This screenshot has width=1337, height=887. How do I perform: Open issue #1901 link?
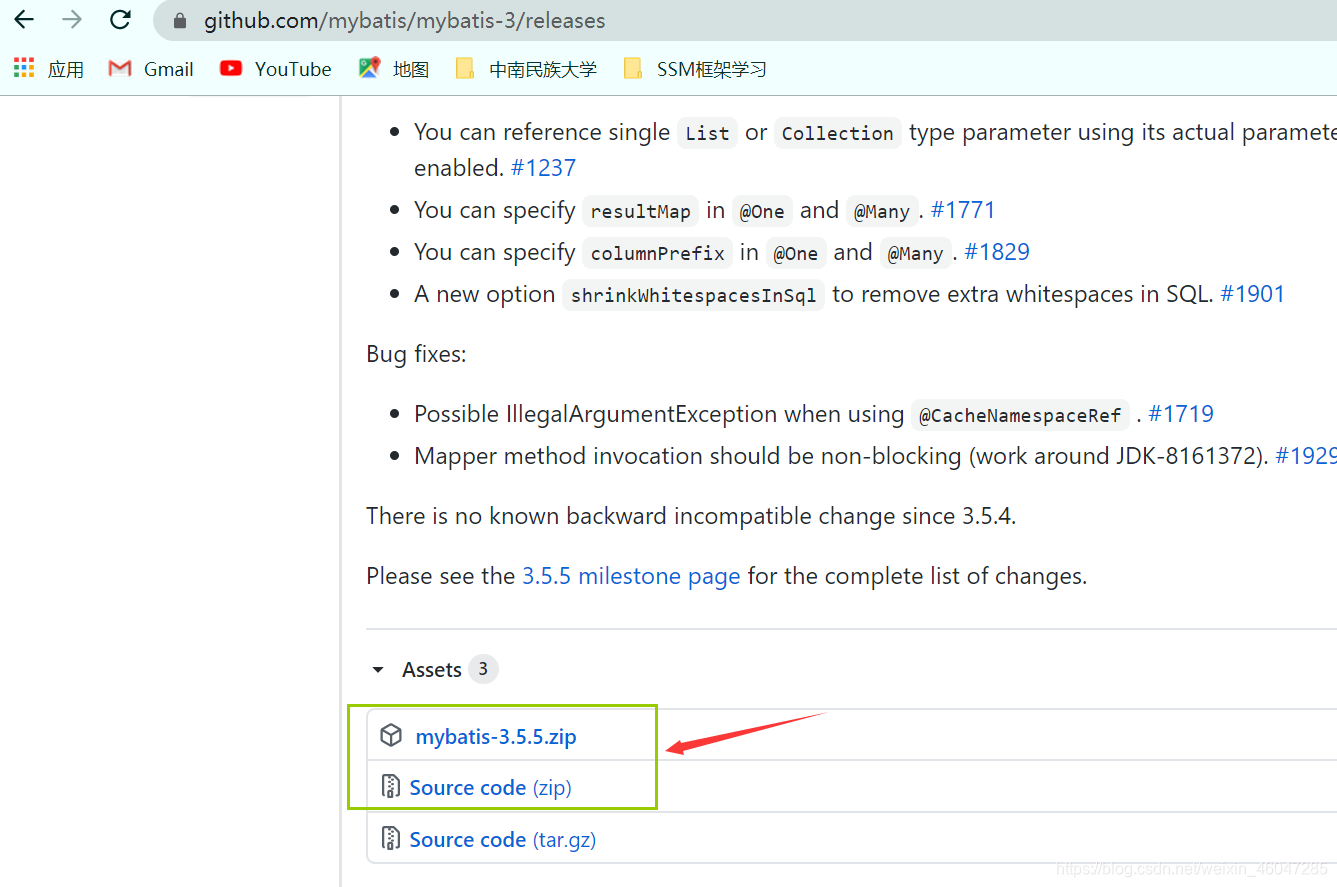click(1252, 294)
